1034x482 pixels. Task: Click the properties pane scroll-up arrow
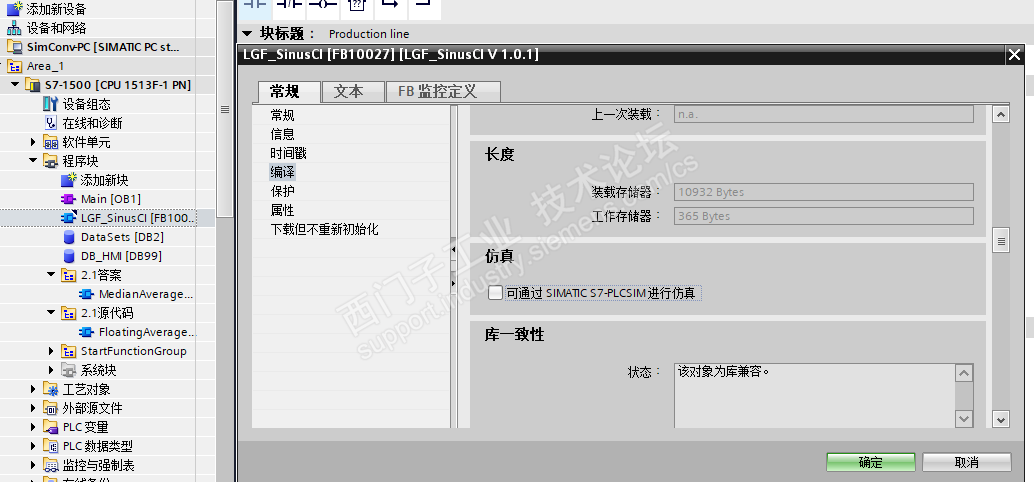click(1001, 114)
